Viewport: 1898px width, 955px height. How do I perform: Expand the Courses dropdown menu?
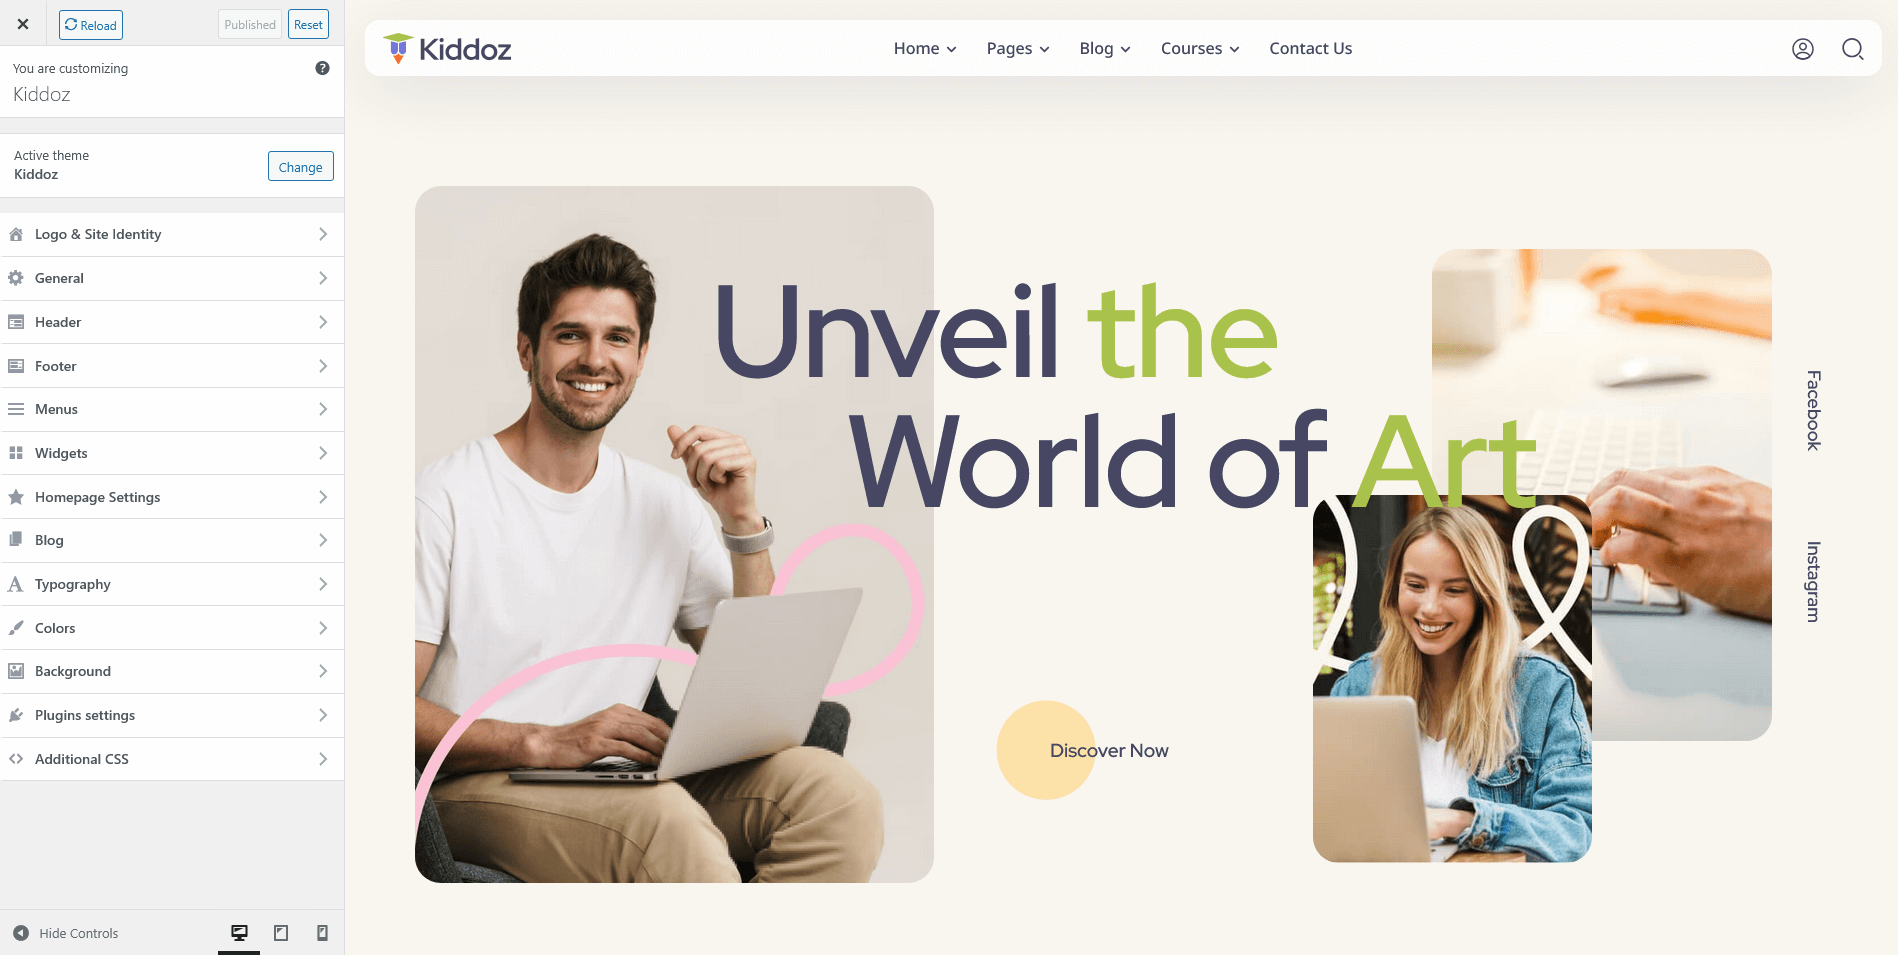(x=1200, y=48)
